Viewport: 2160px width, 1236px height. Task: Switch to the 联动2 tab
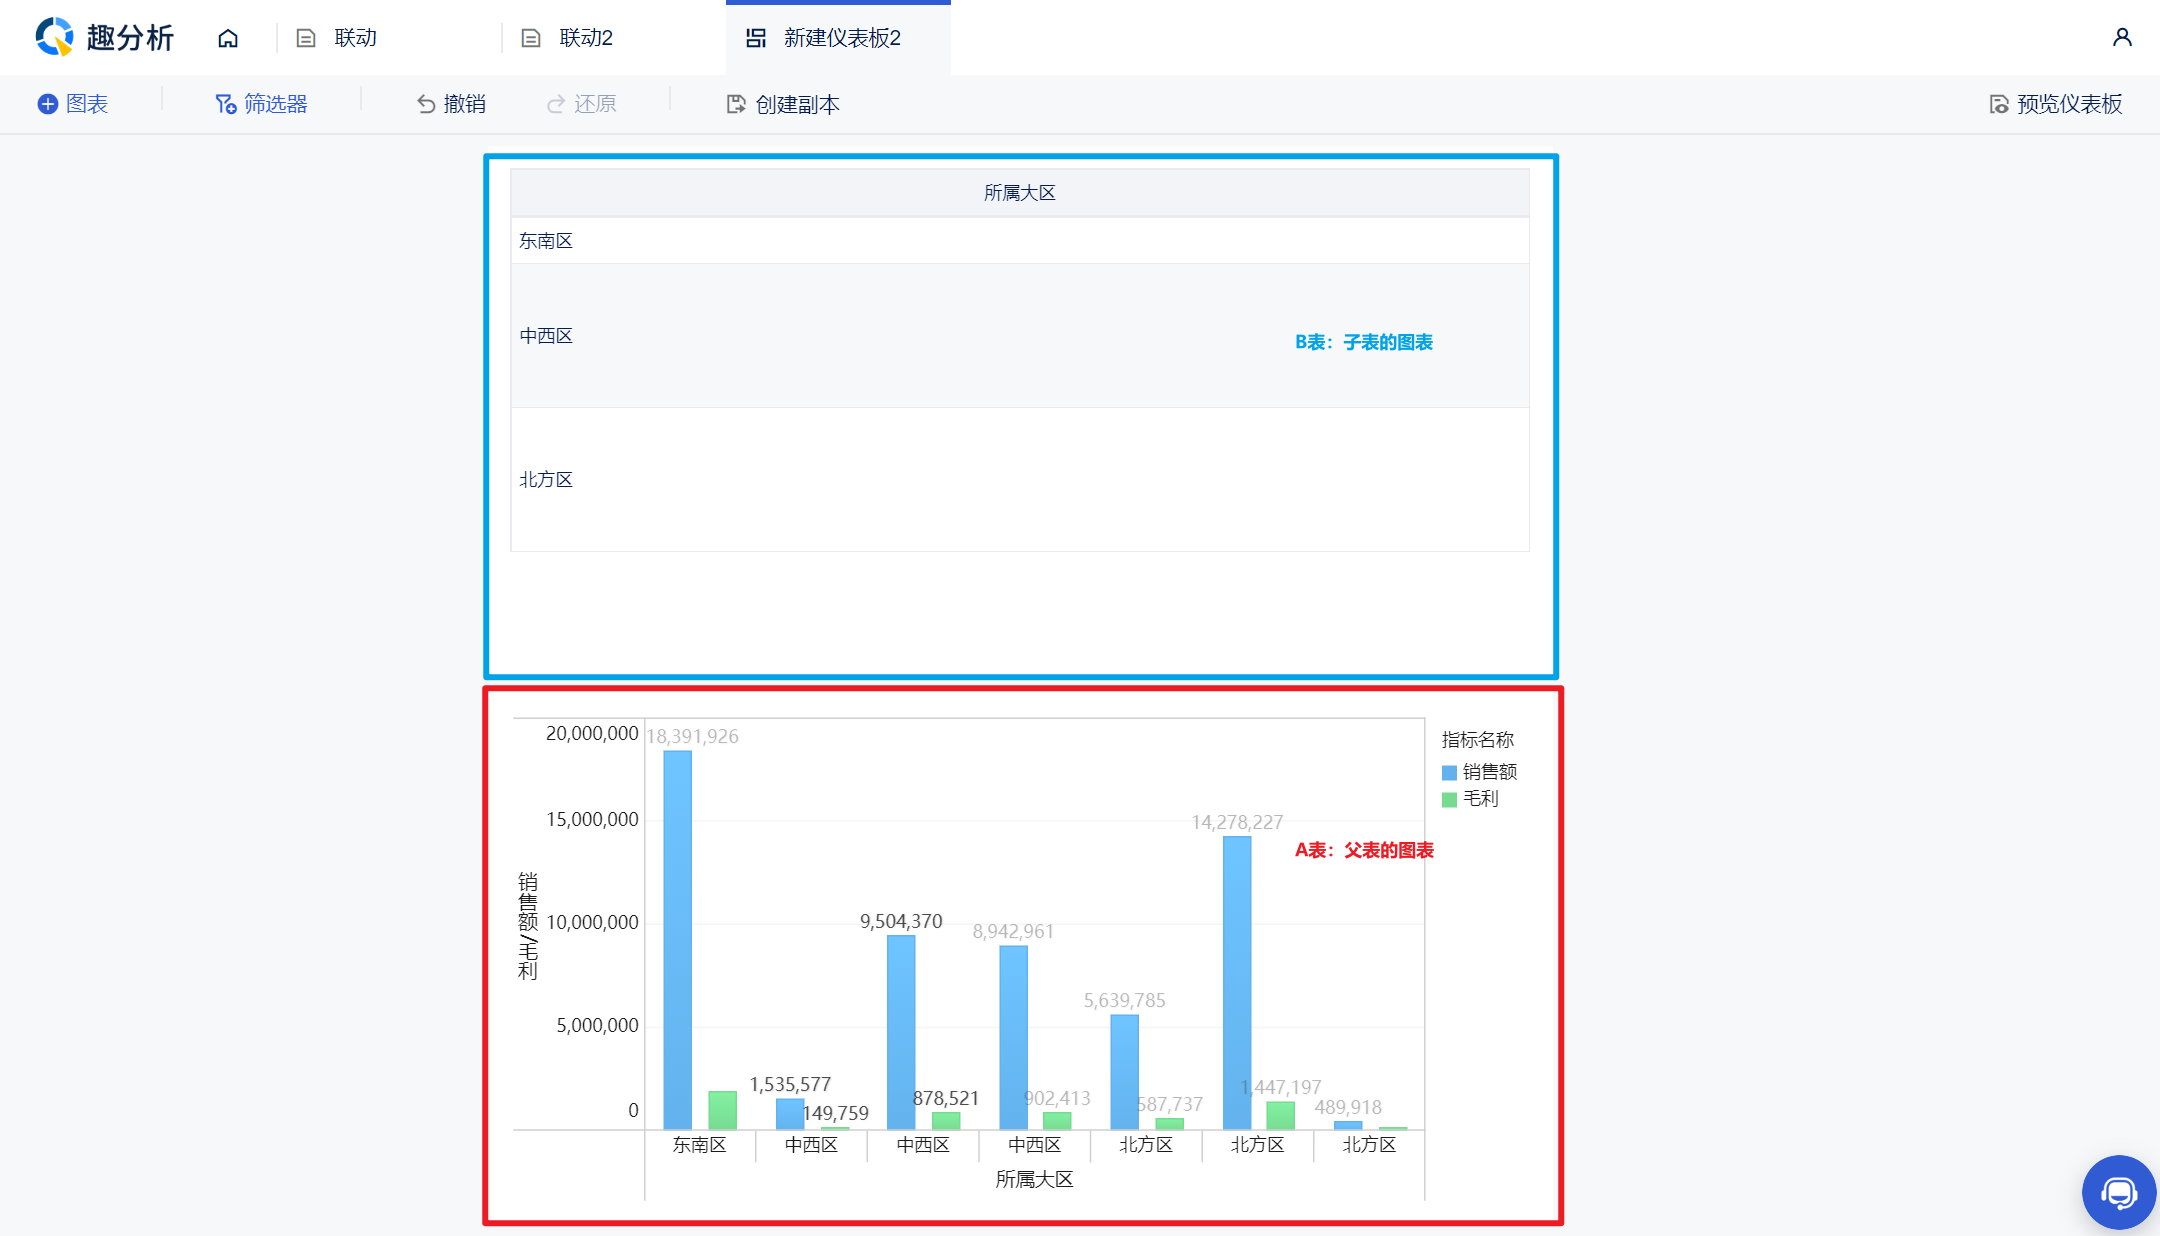point(585,38)
